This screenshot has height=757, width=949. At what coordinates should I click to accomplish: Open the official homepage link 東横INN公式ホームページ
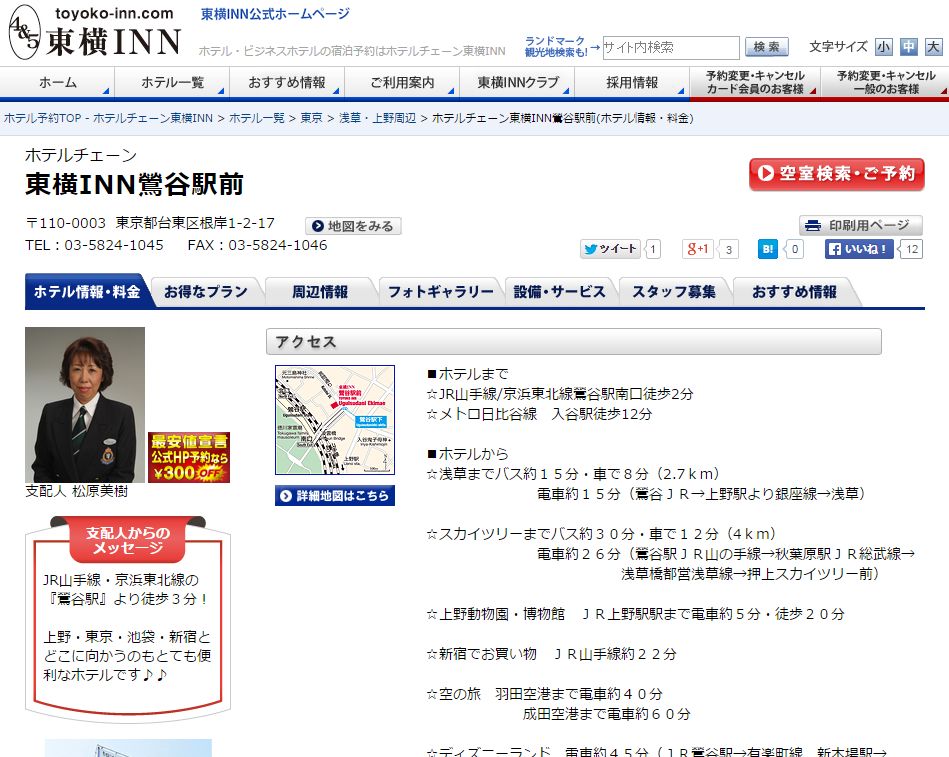click(x=275, y=14)
